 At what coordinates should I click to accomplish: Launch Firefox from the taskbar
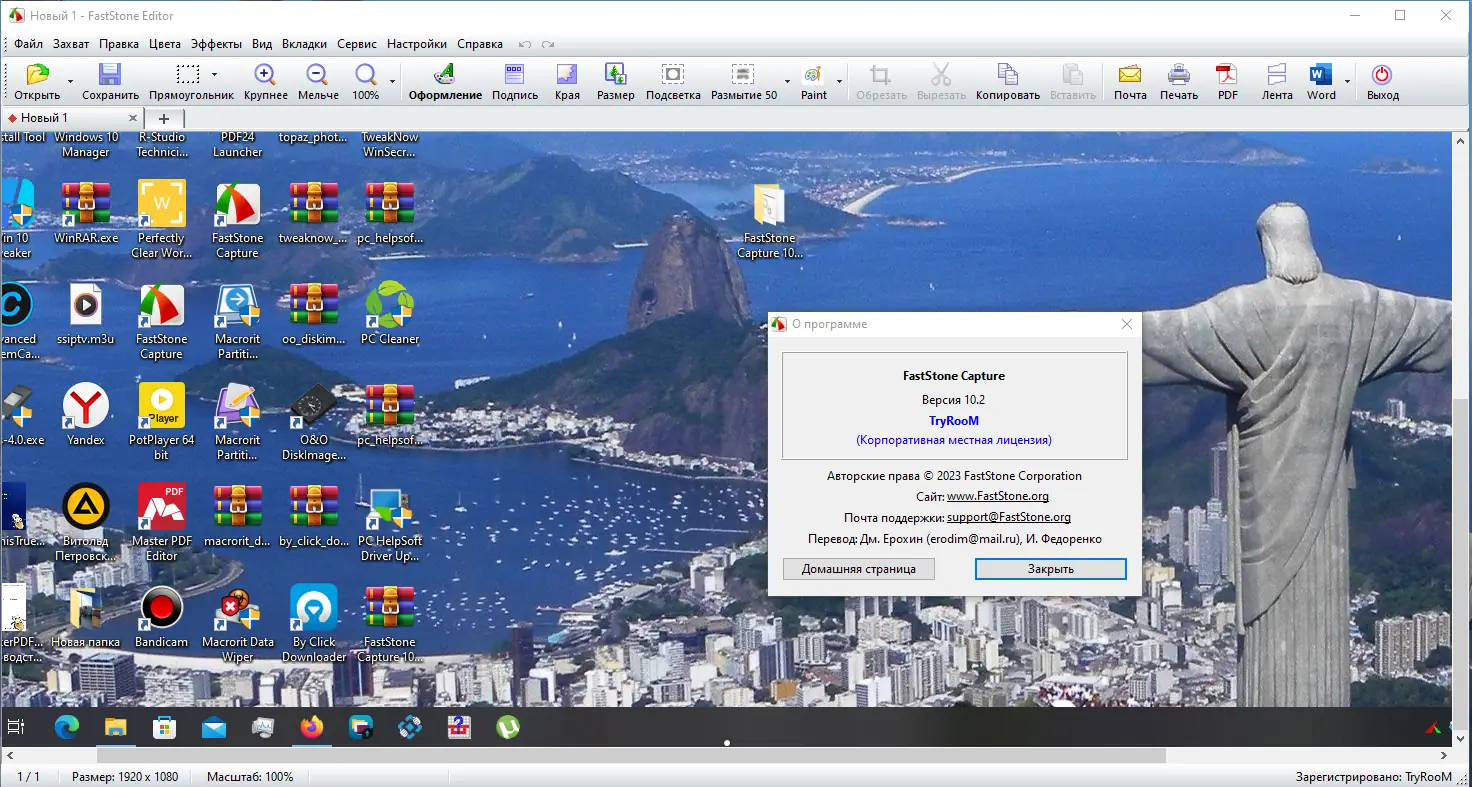point(311,727)
